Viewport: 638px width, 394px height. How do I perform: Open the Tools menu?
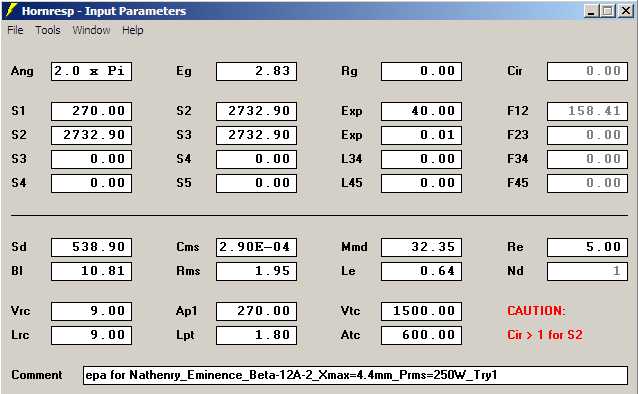coord(48,30)
